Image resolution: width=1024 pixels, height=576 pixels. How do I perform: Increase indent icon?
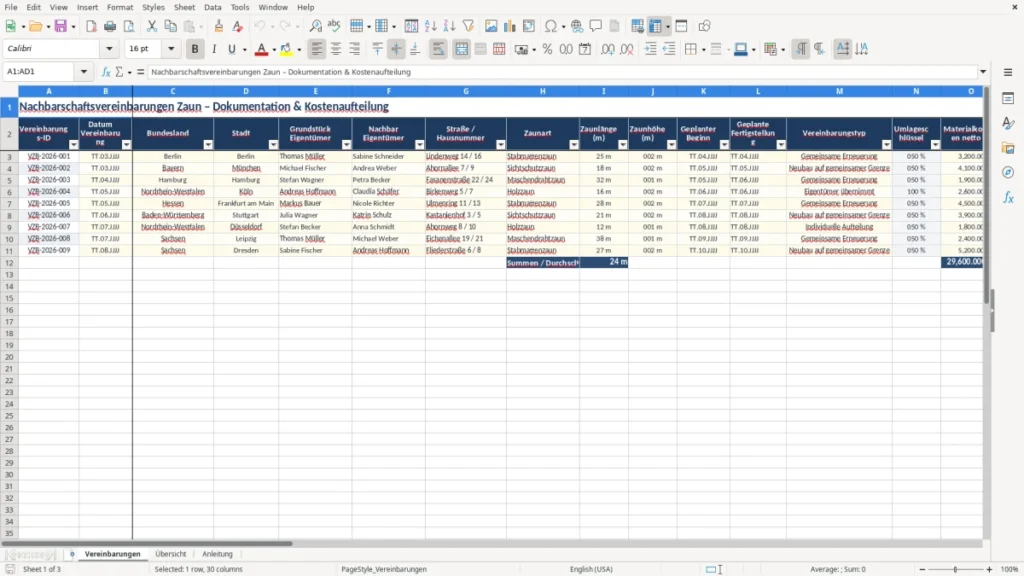pos(650,49)
